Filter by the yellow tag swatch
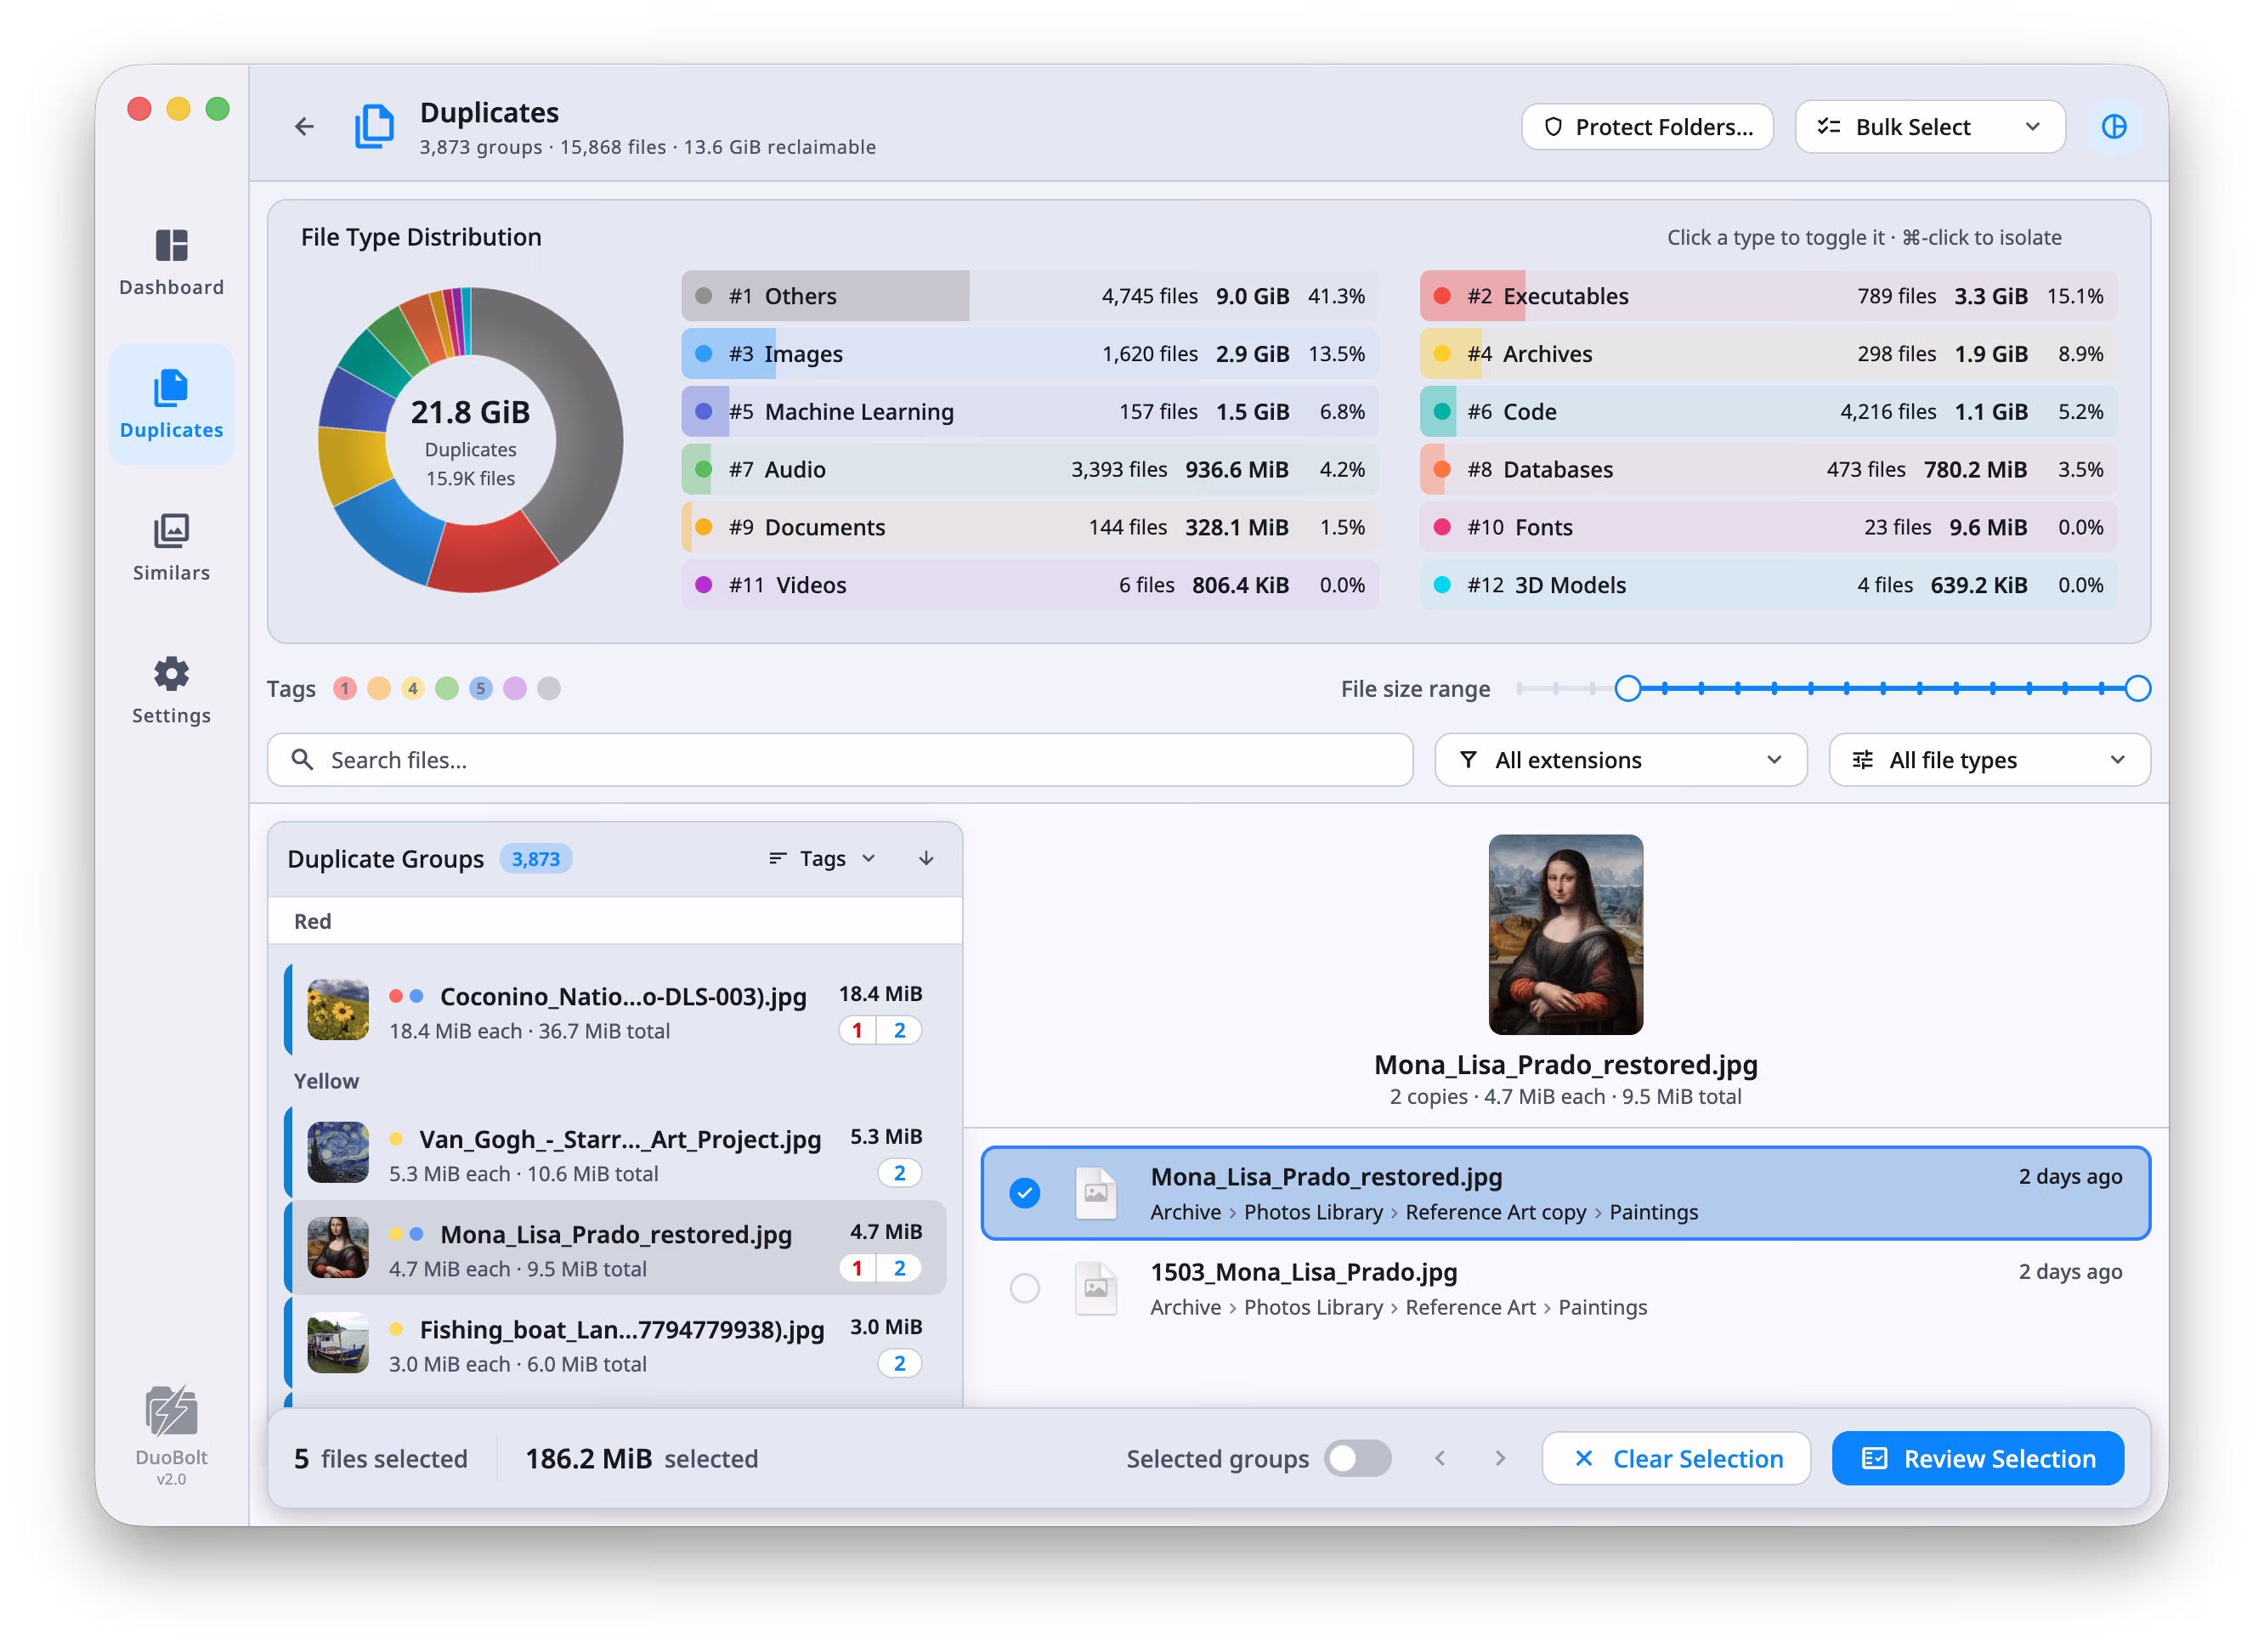The height and width of the screenshot is (1652, 2264). tap(413, 689)
